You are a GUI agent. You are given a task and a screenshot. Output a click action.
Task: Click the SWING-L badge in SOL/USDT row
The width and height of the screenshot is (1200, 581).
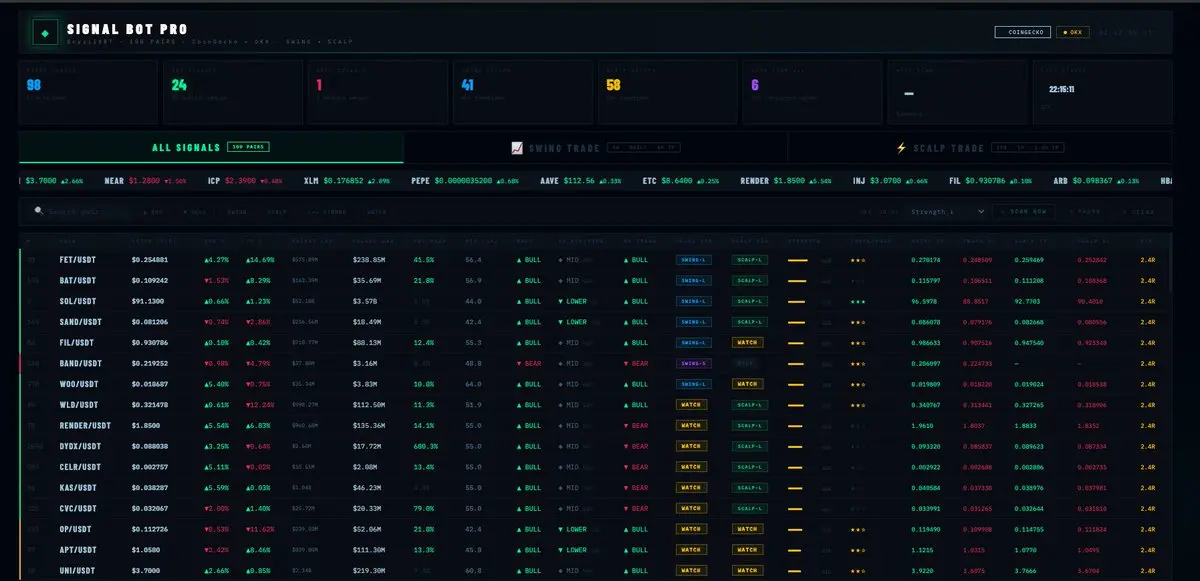coord(693,301)
